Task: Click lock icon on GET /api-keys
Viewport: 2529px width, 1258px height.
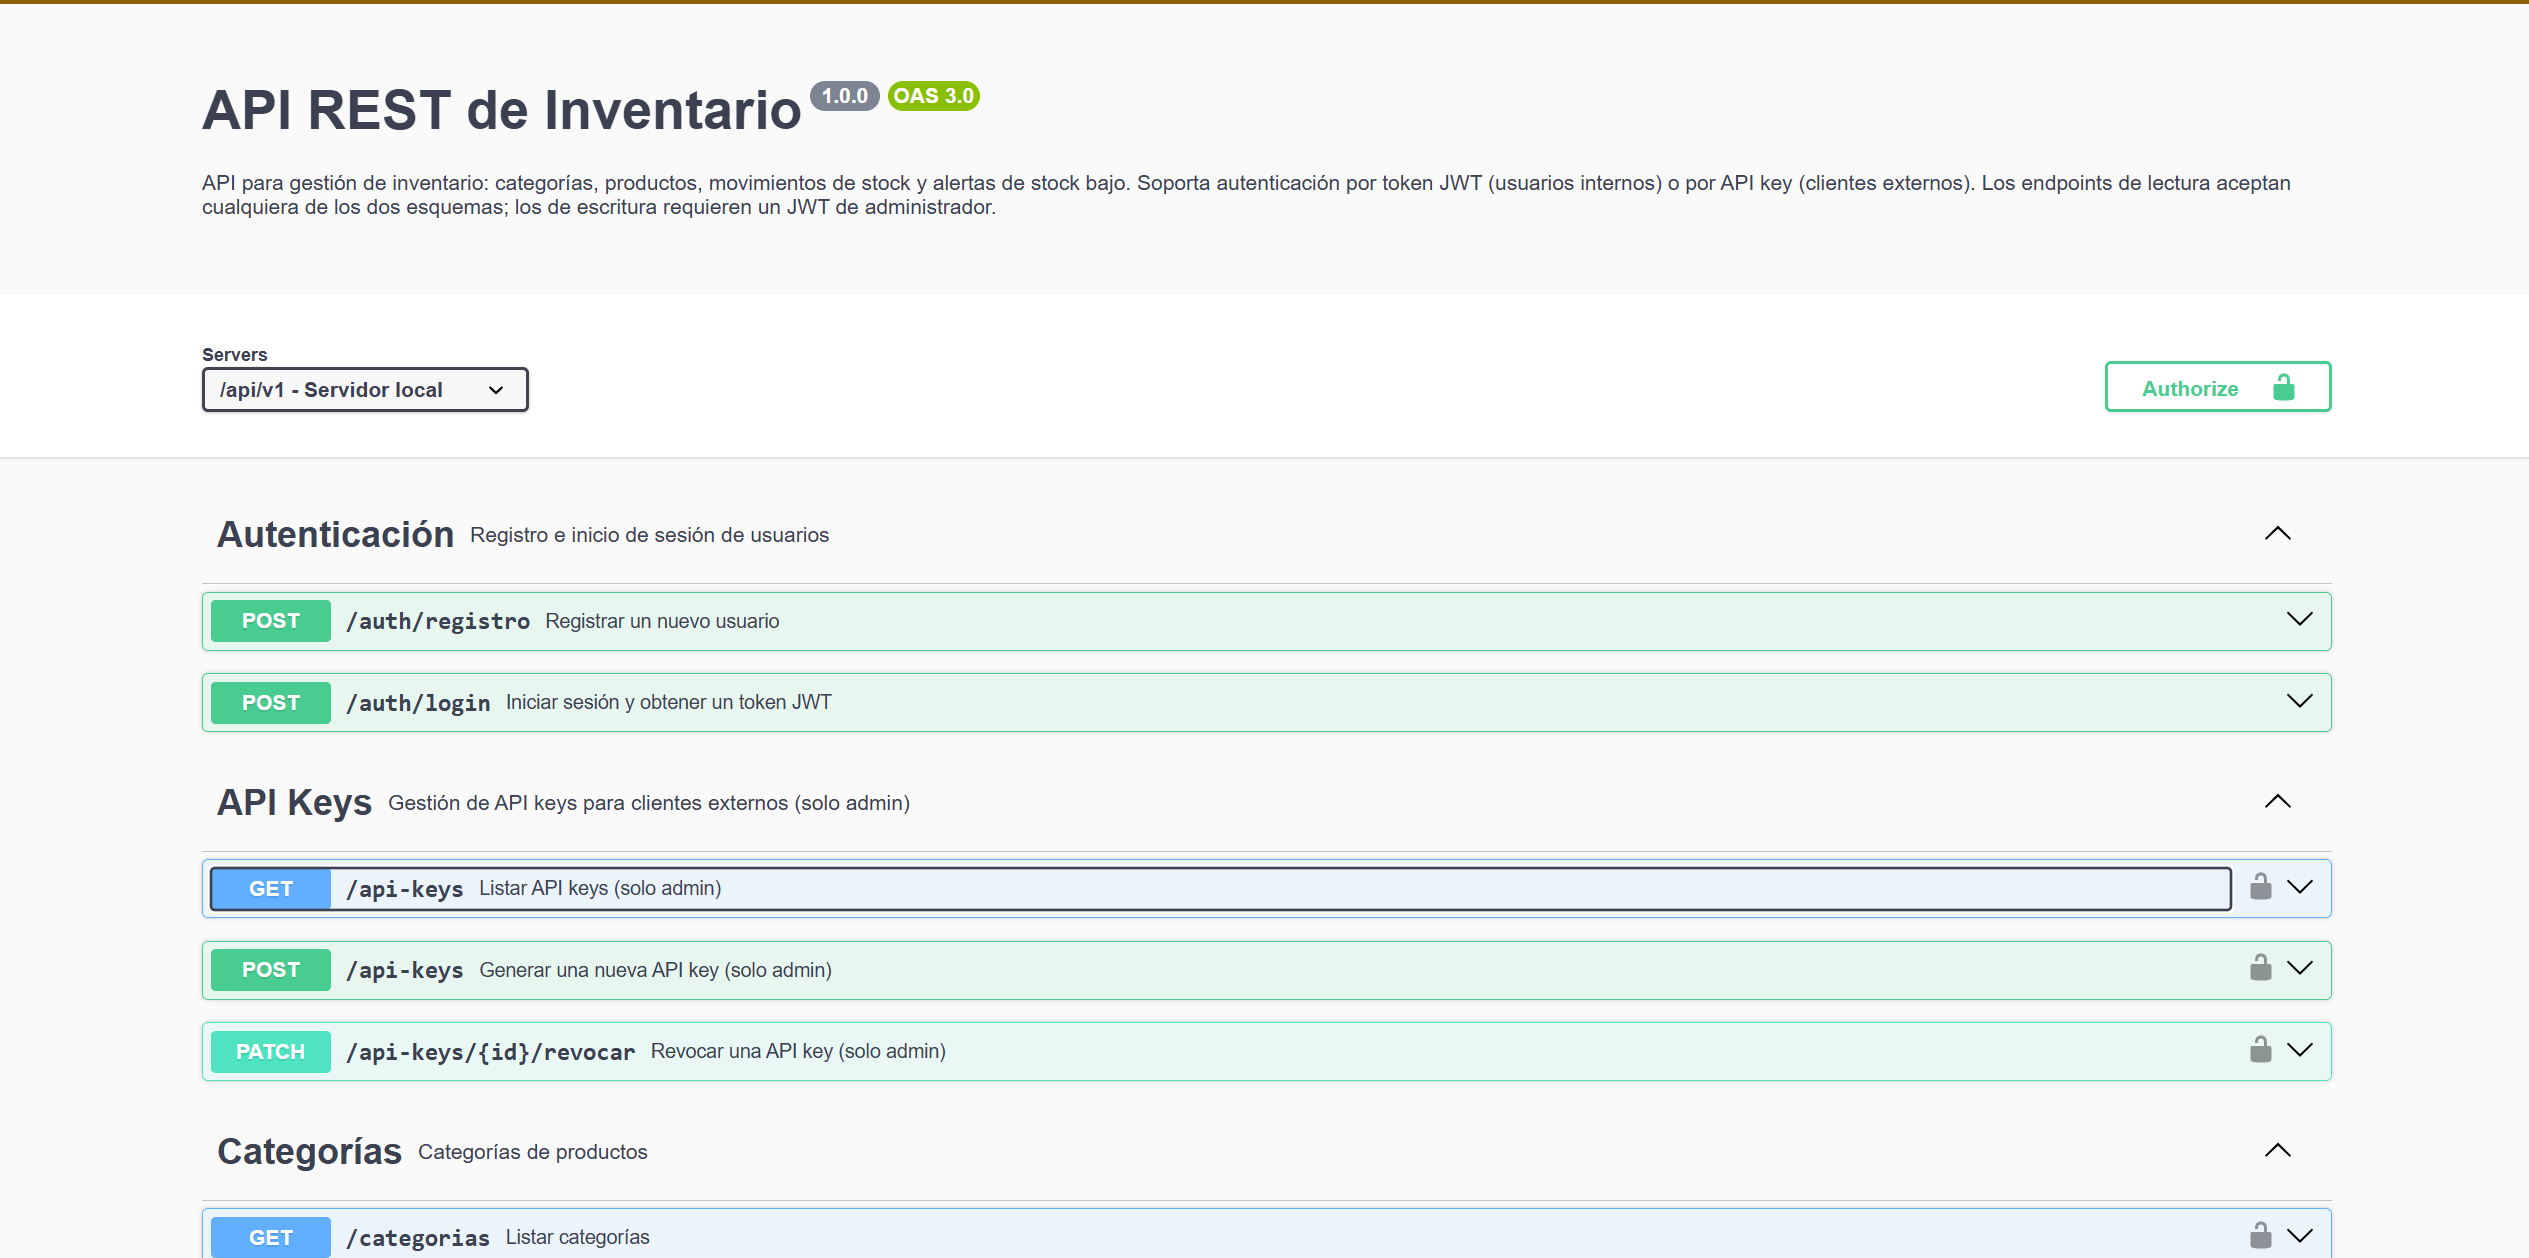Action: click(2260, 887)
